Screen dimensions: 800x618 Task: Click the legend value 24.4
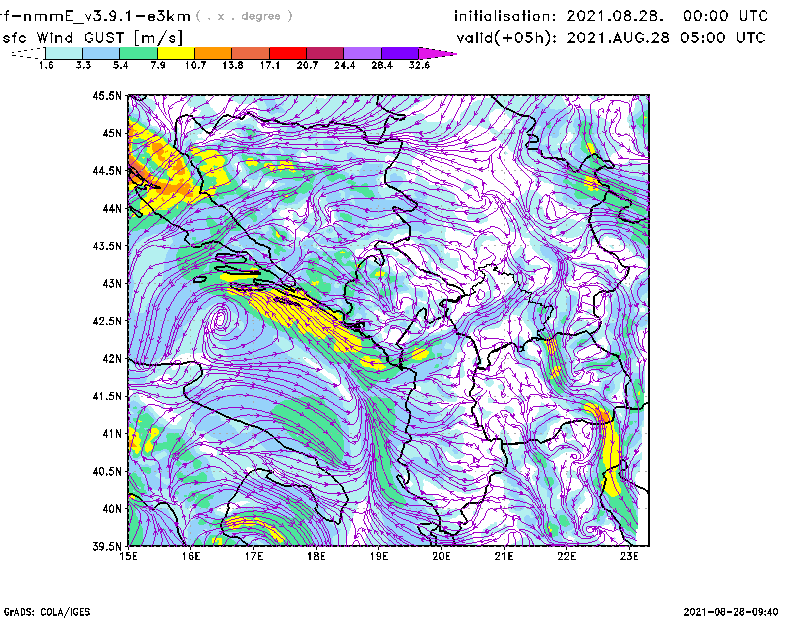point(344,65)
